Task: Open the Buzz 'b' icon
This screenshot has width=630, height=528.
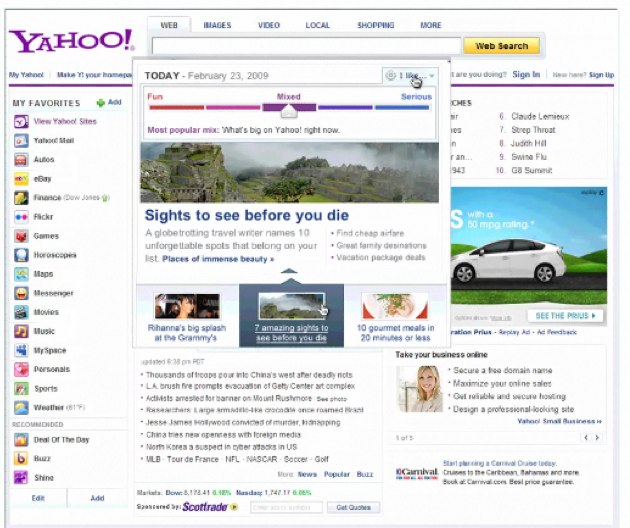Action: click(x=21, y=458)
